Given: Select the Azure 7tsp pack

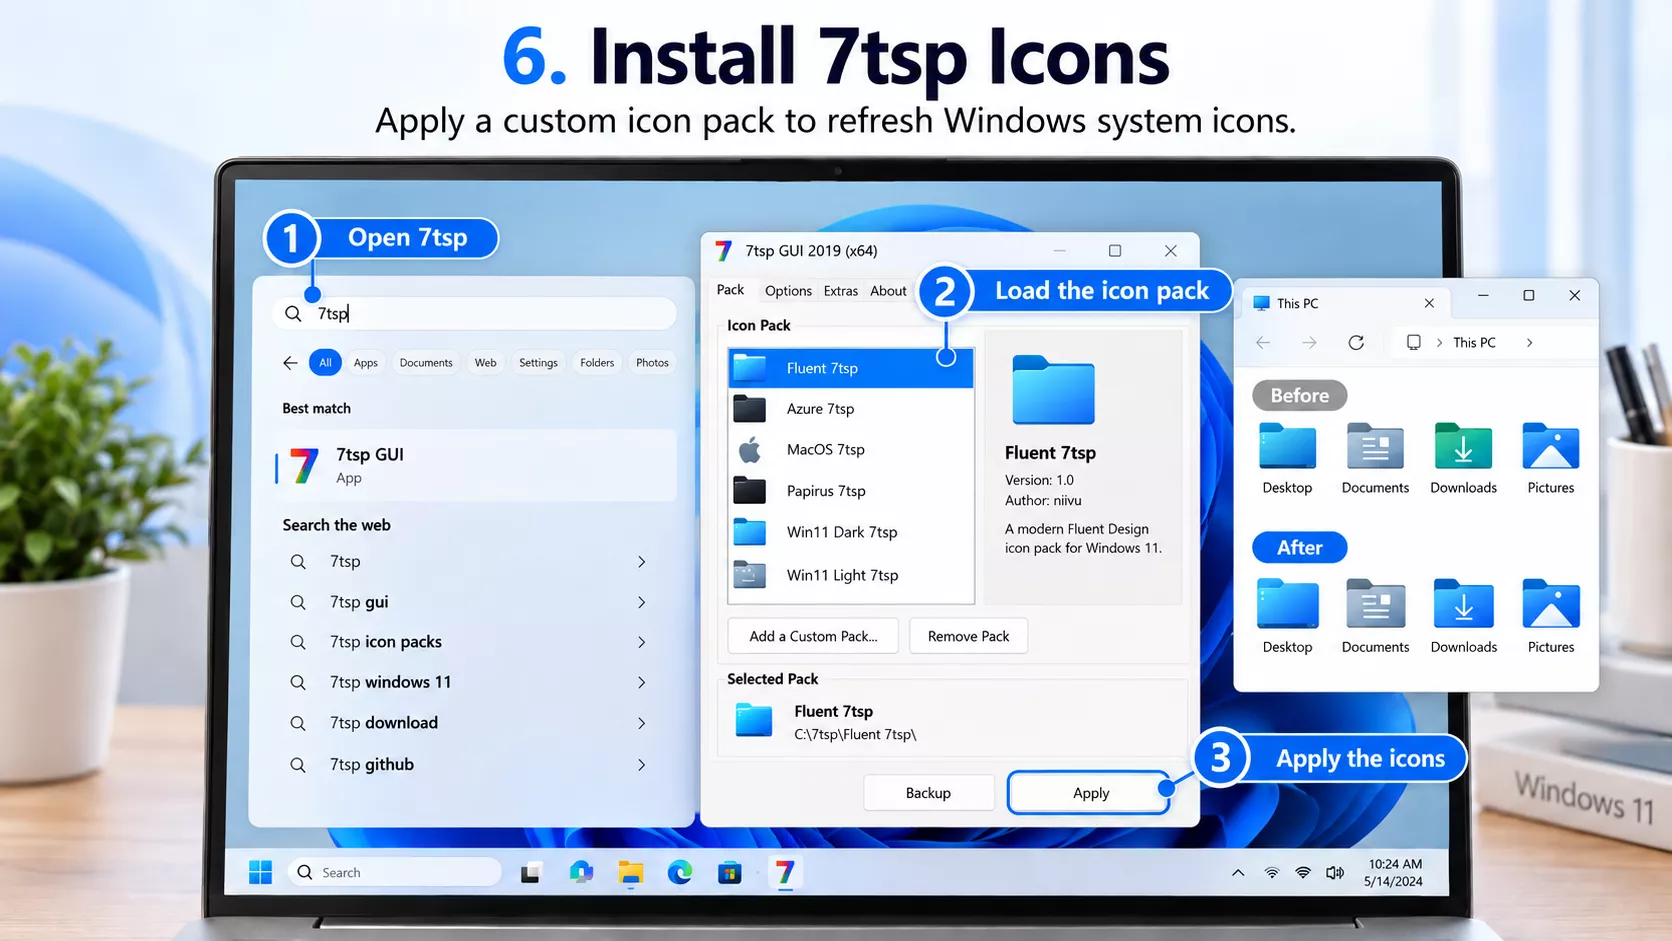Looking at the screenshot, I should click(x=851, y=409).
